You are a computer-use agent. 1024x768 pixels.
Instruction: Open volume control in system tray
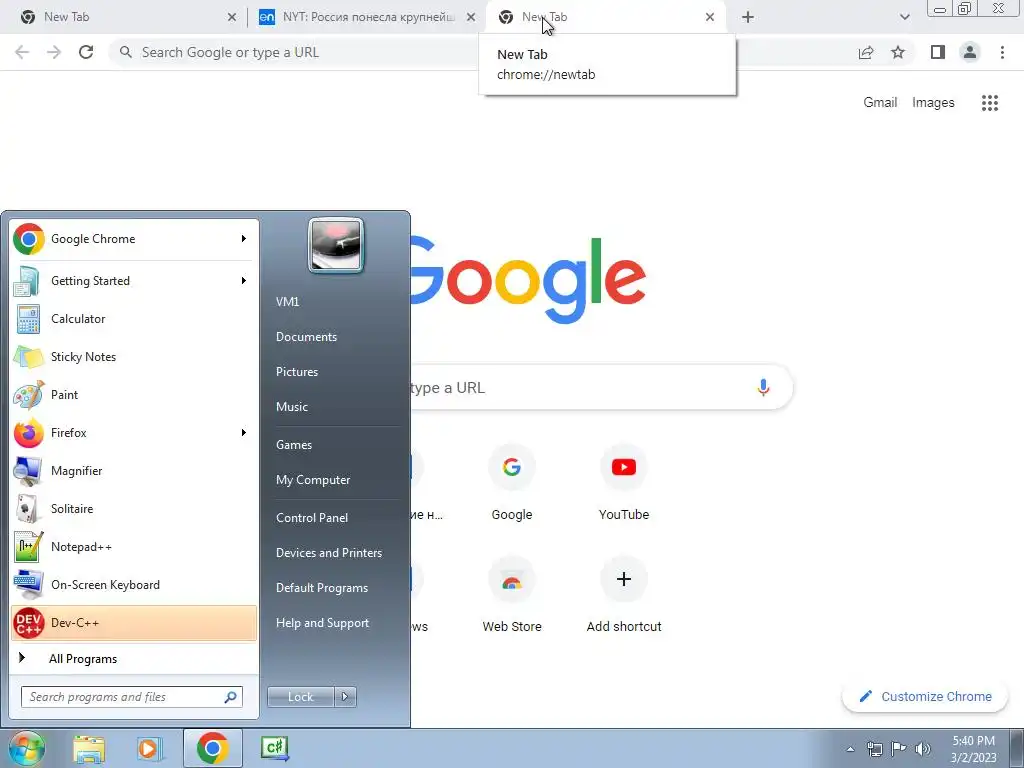tap(922, 749)
